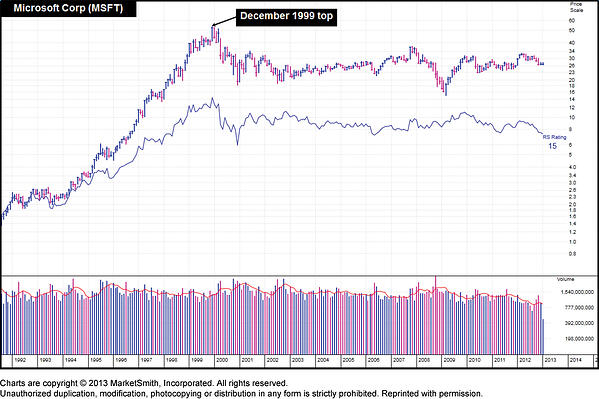Click the 4.0 price scale value
The width and height of the screenshot is (599, 399).
click(x=572, y=167)
